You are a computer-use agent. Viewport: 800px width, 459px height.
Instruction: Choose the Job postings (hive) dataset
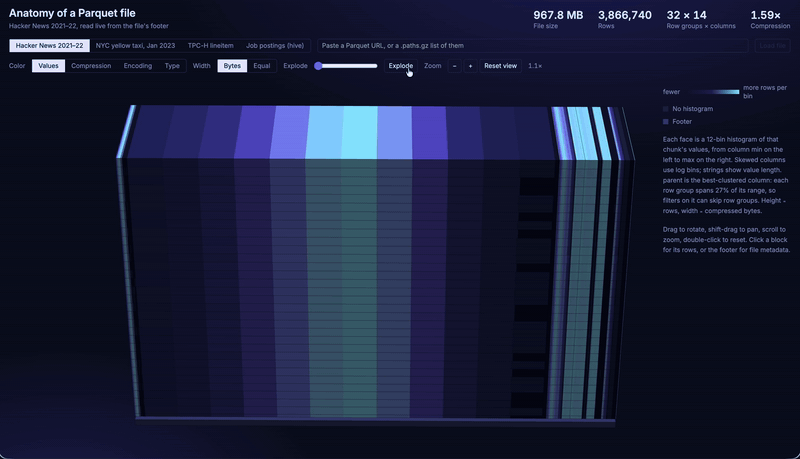(x=275, y=45)
